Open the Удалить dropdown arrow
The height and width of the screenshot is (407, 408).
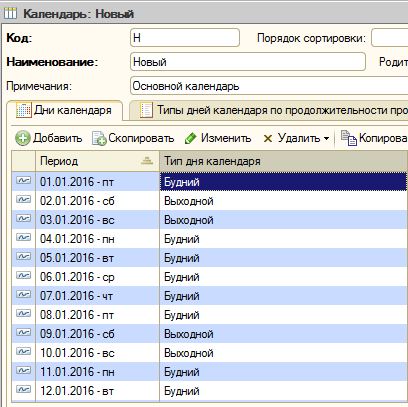(326, 138)
